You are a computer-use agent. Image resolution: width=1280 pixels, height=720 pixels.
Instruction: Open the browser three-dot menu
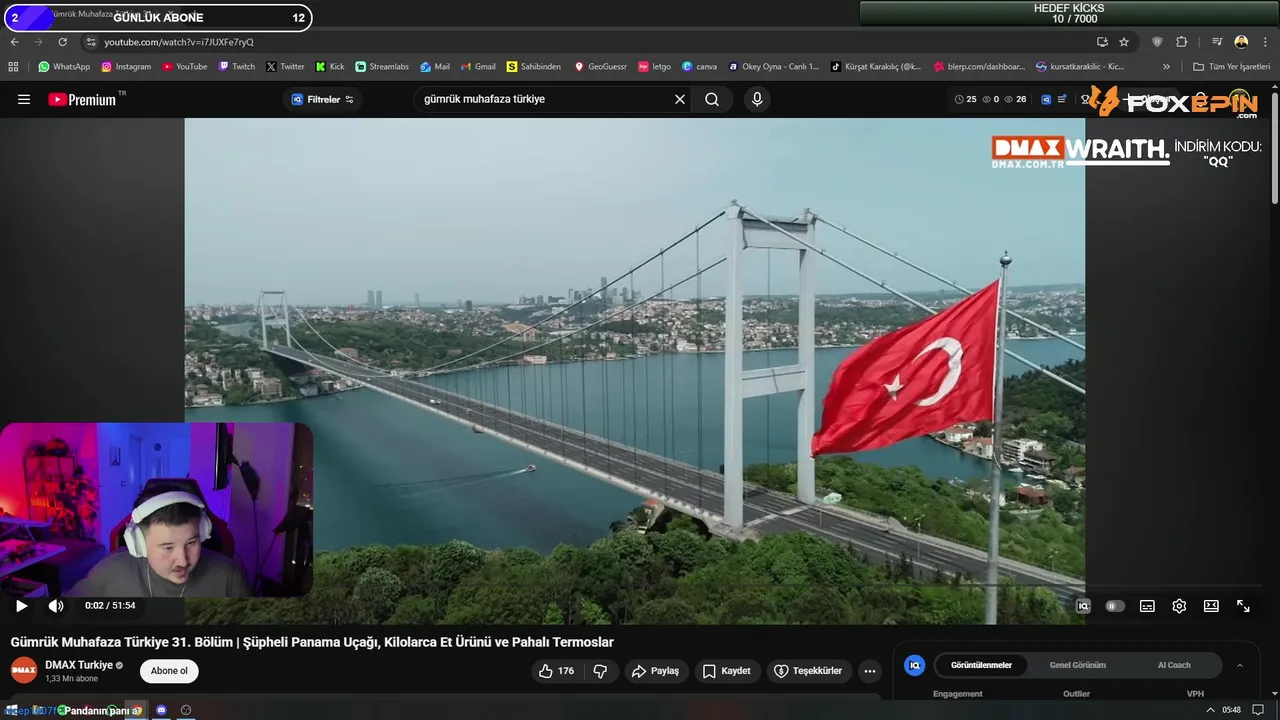click(x=1265, y=42)
